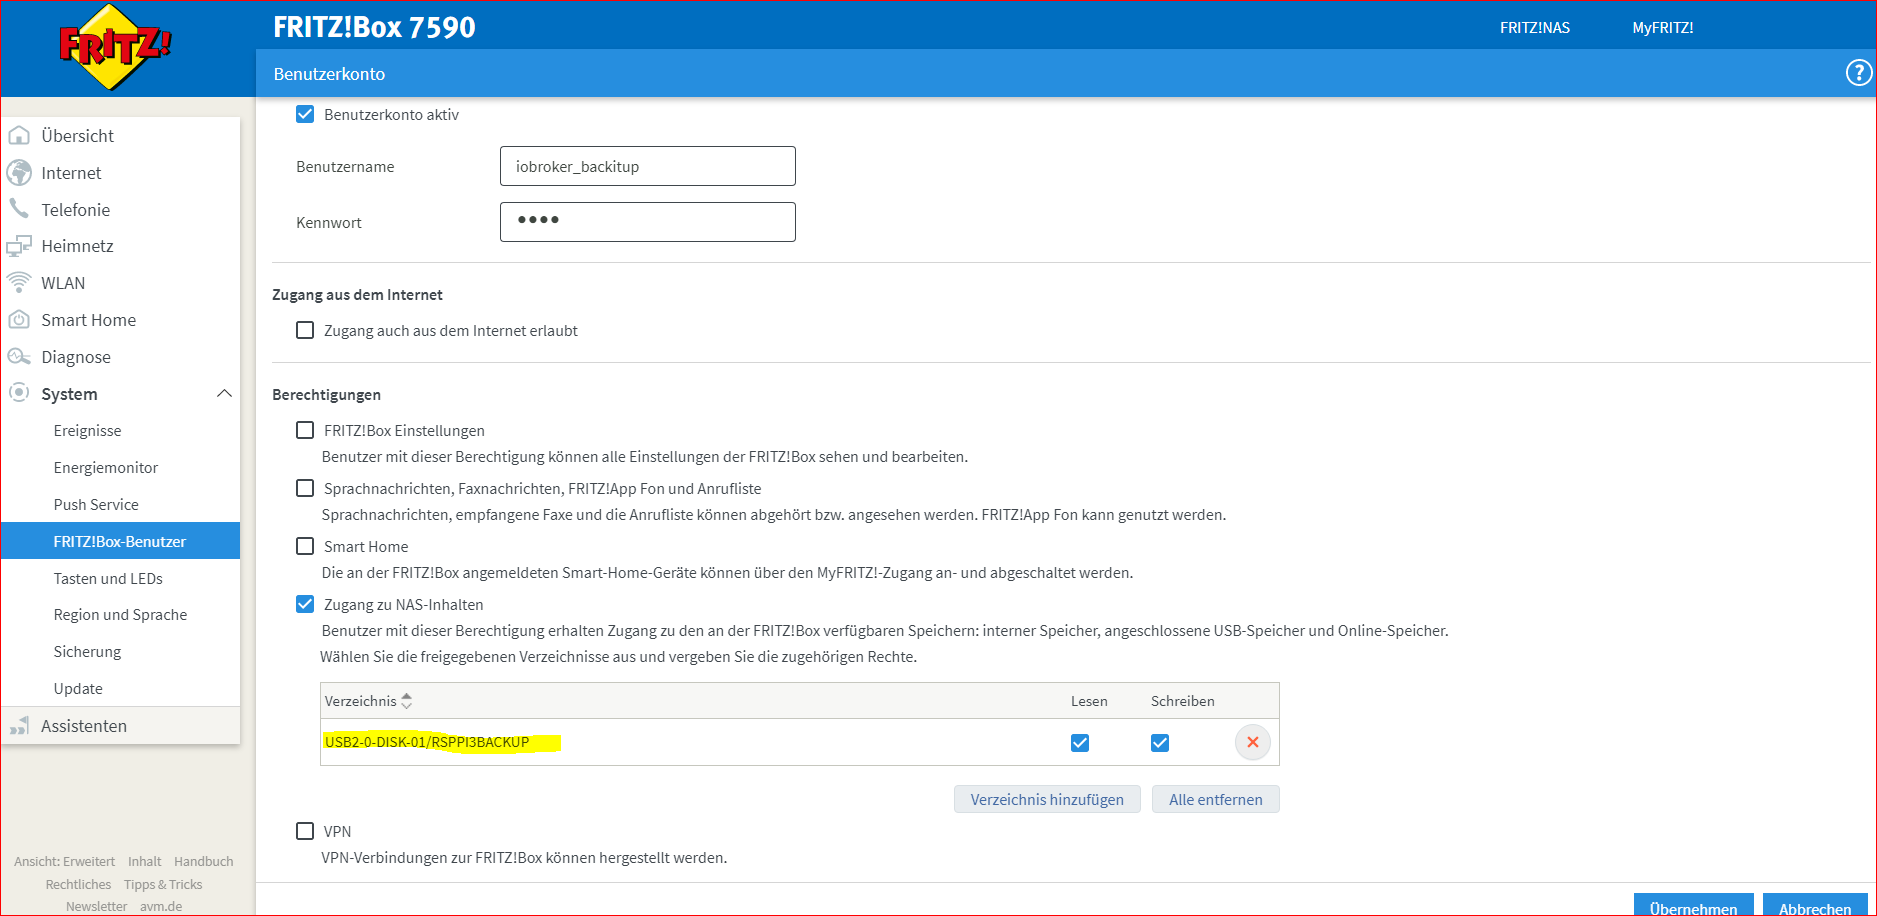
Task: Click Verzeichnis hinzufügen button
Action: 1047,799
